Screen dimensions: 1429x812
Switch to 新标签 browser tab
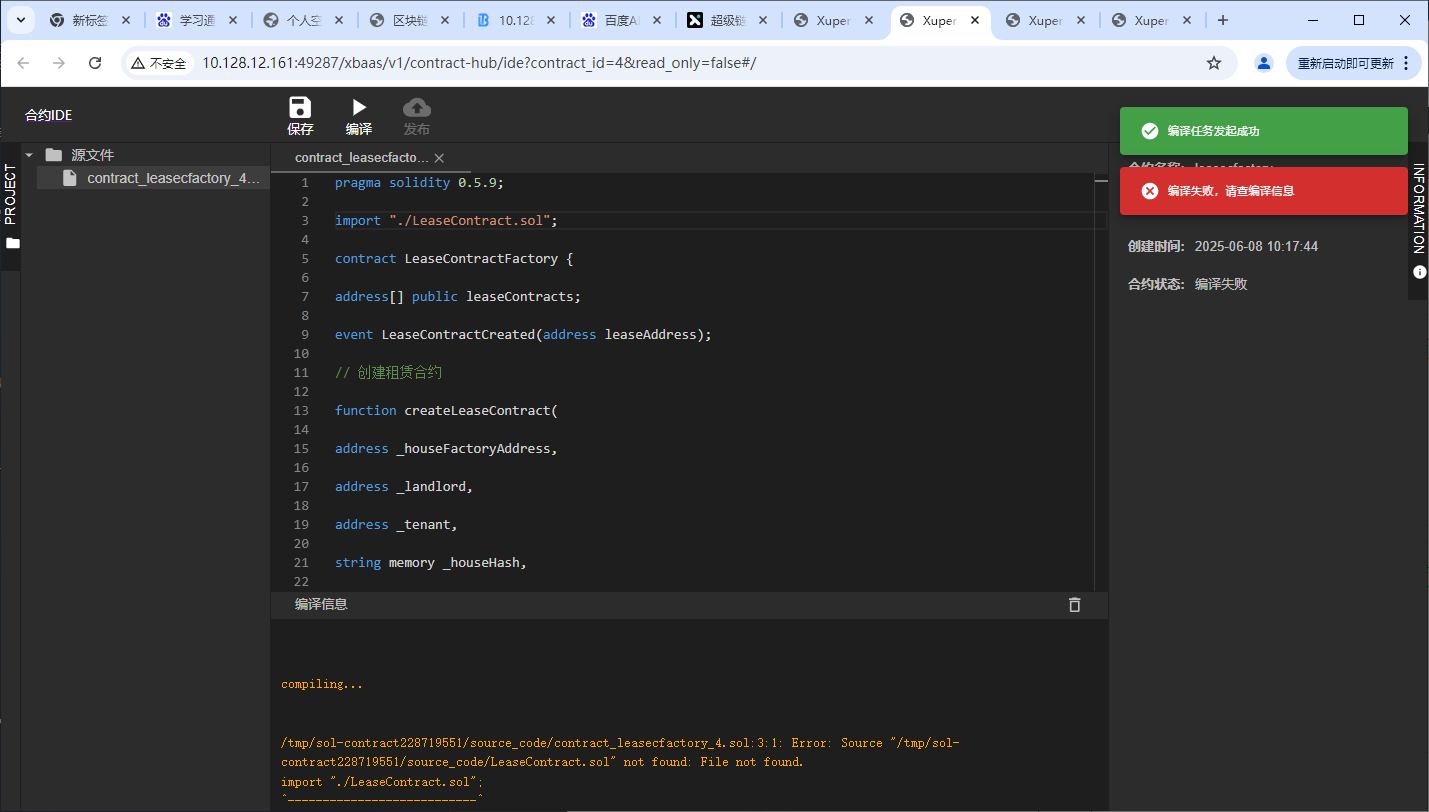[91, 20]
